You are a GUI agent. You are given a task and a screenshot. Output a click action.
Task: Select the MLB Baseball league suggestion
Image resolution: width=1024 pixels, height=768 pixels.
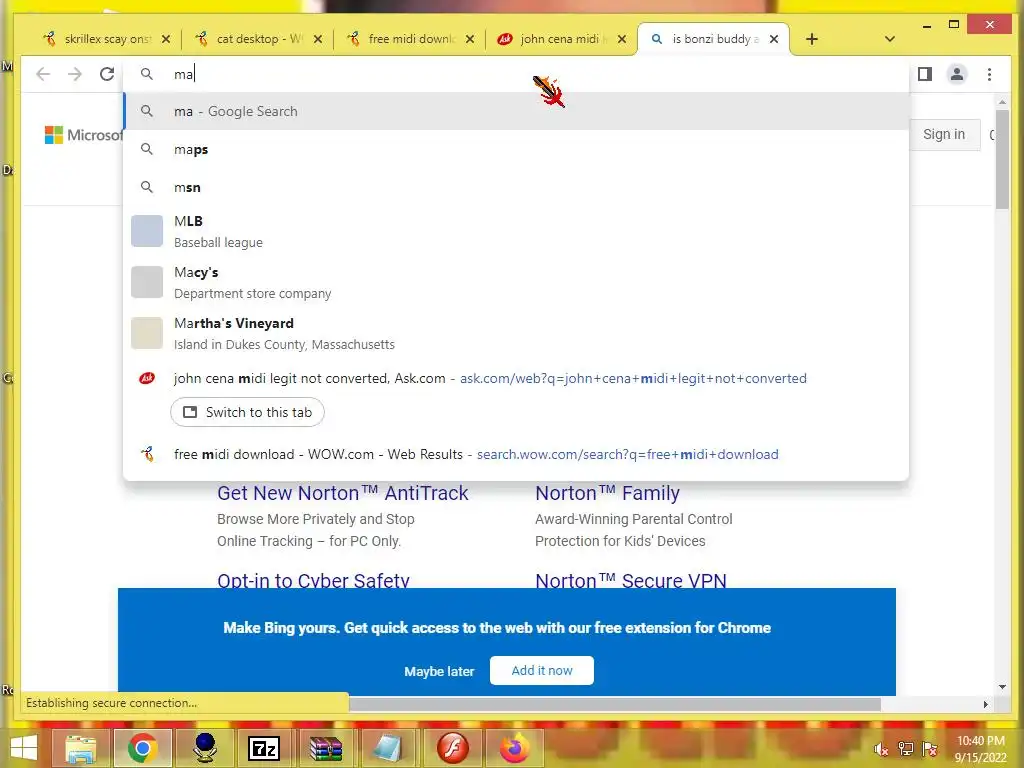516,231
